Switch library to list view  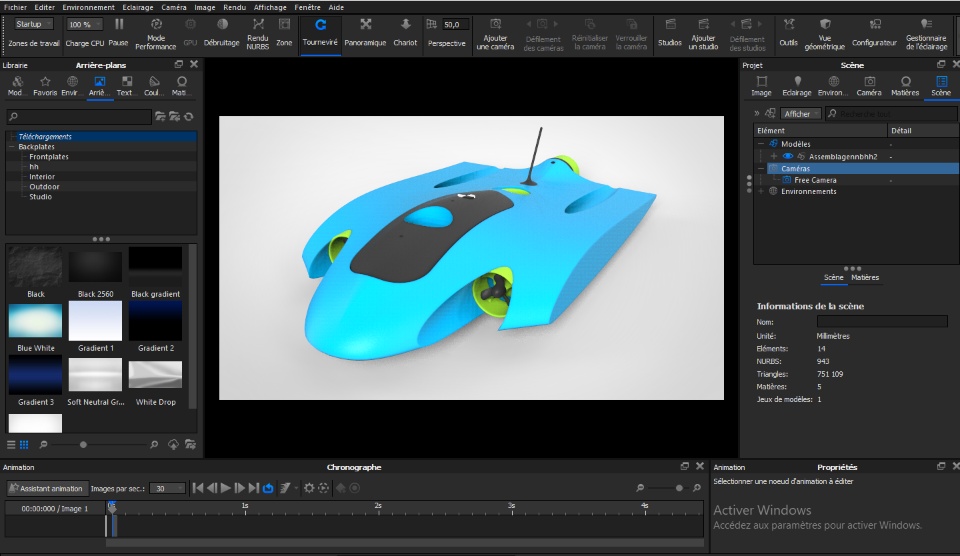click(11, 445)
